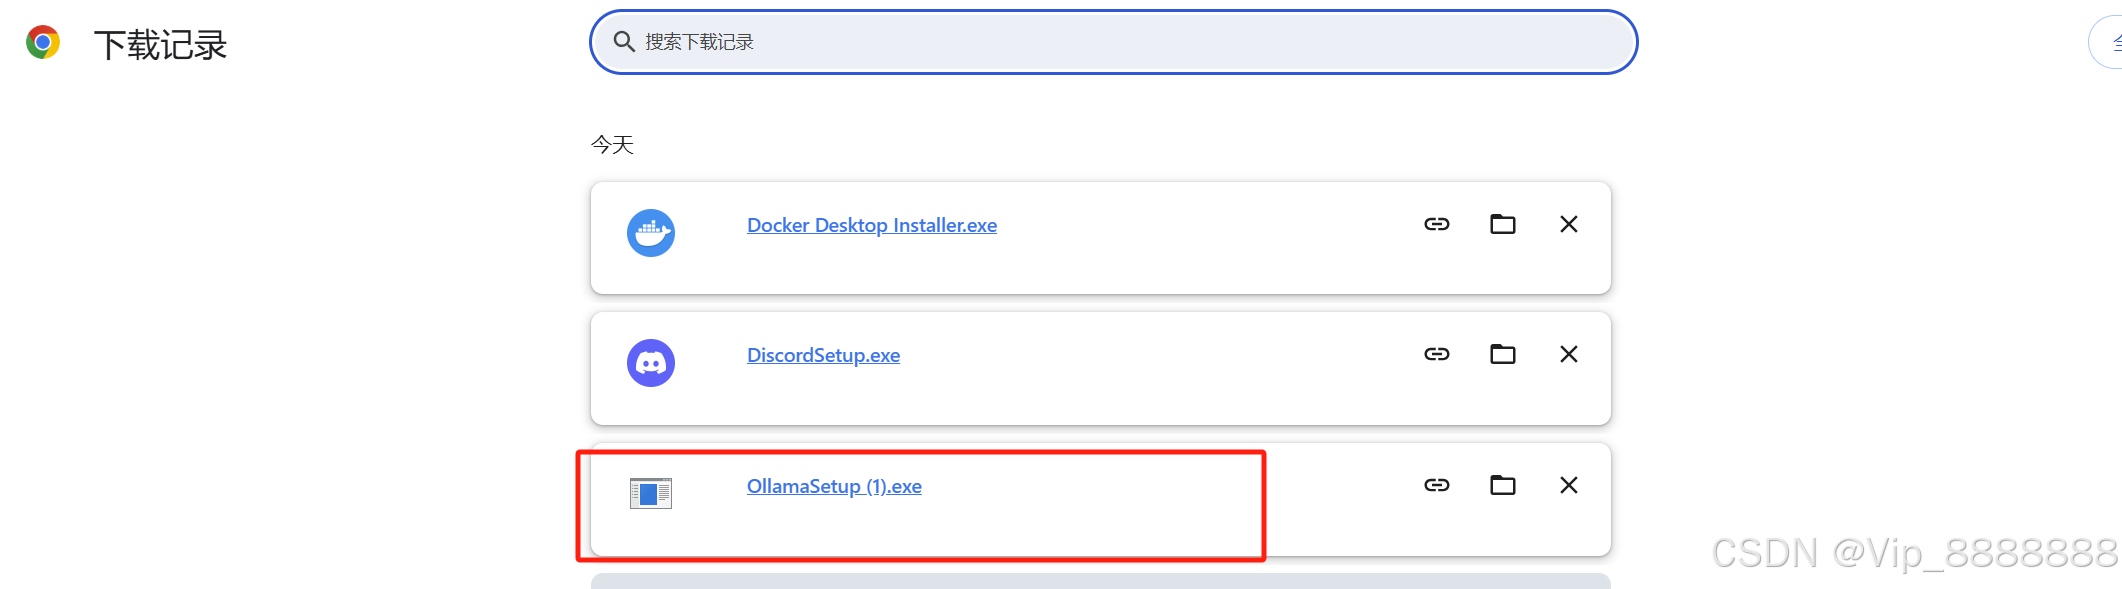Click the 今天 date heading
This screenshot has width=2122, height=589.
(612, 145)
